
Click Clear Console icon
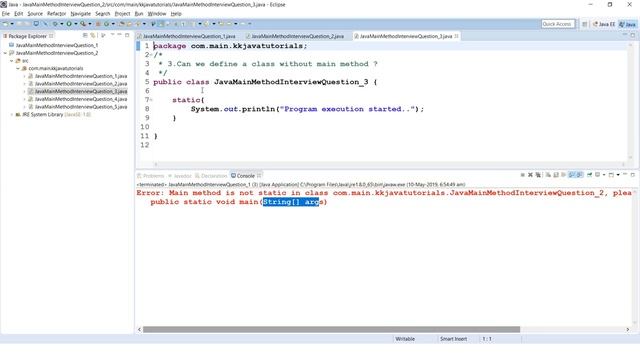click(548, 175)
